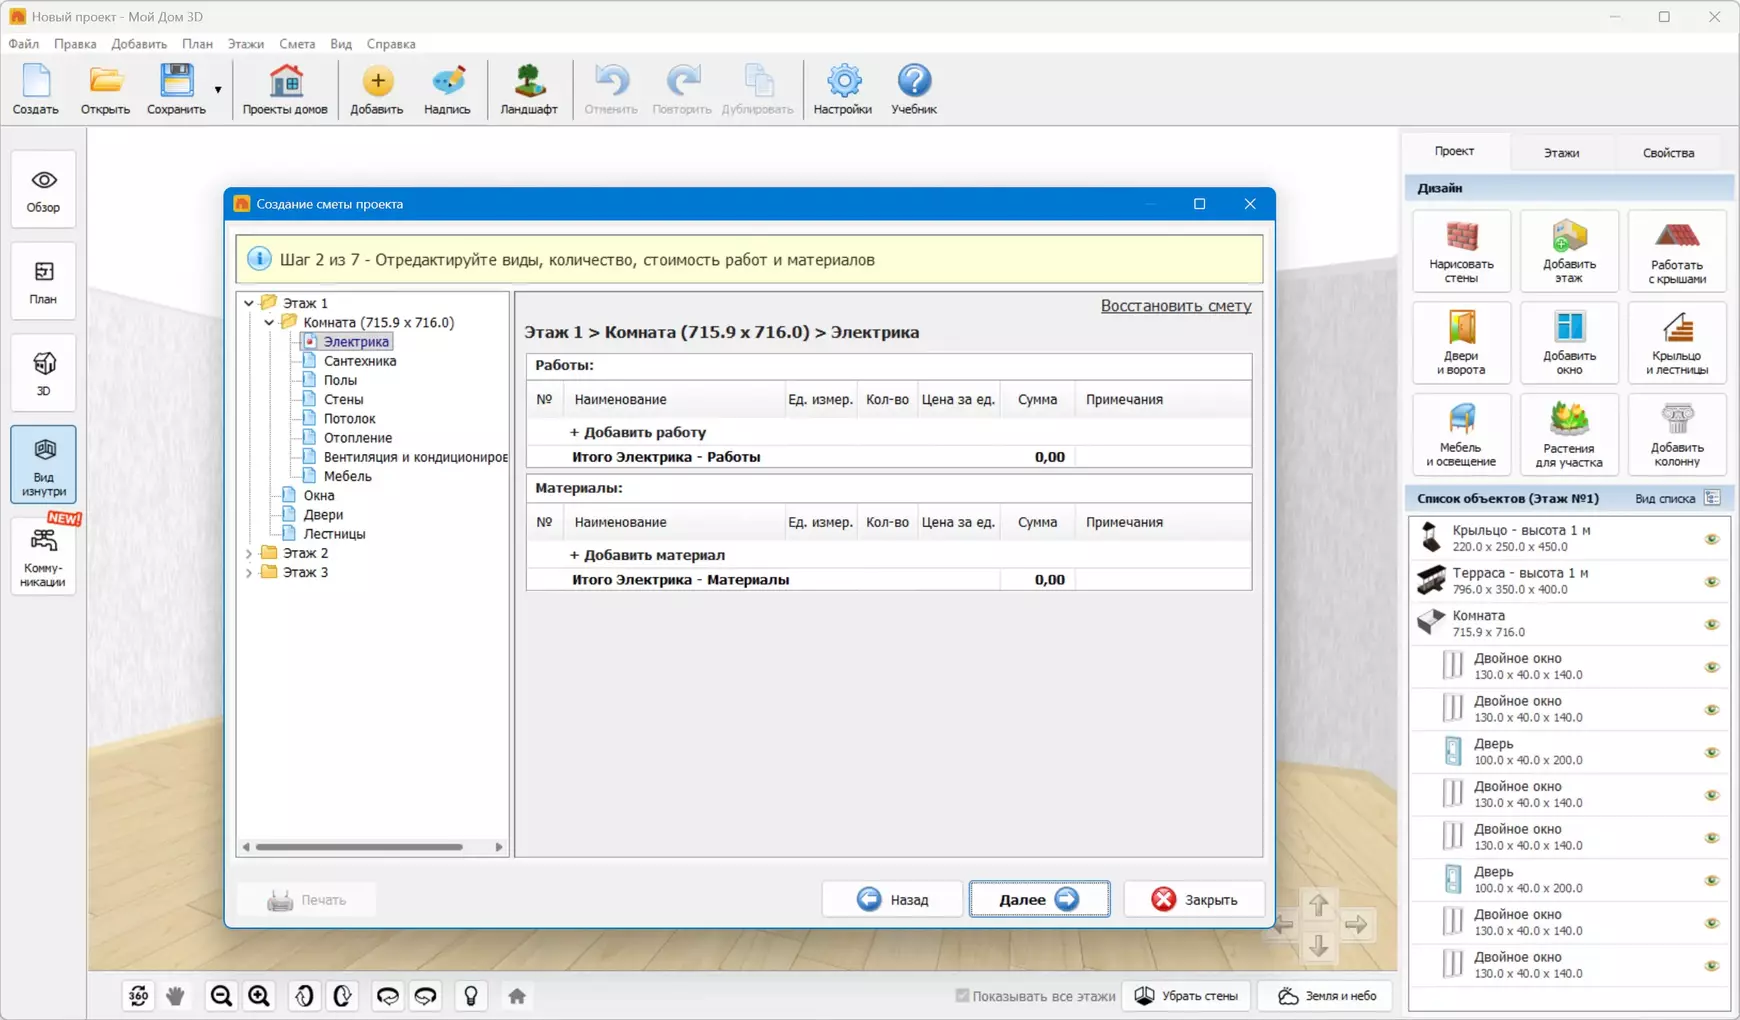Open the house projects gallery
Image resolution: width=1740 pixels, height=1020 pixels.
285,89
